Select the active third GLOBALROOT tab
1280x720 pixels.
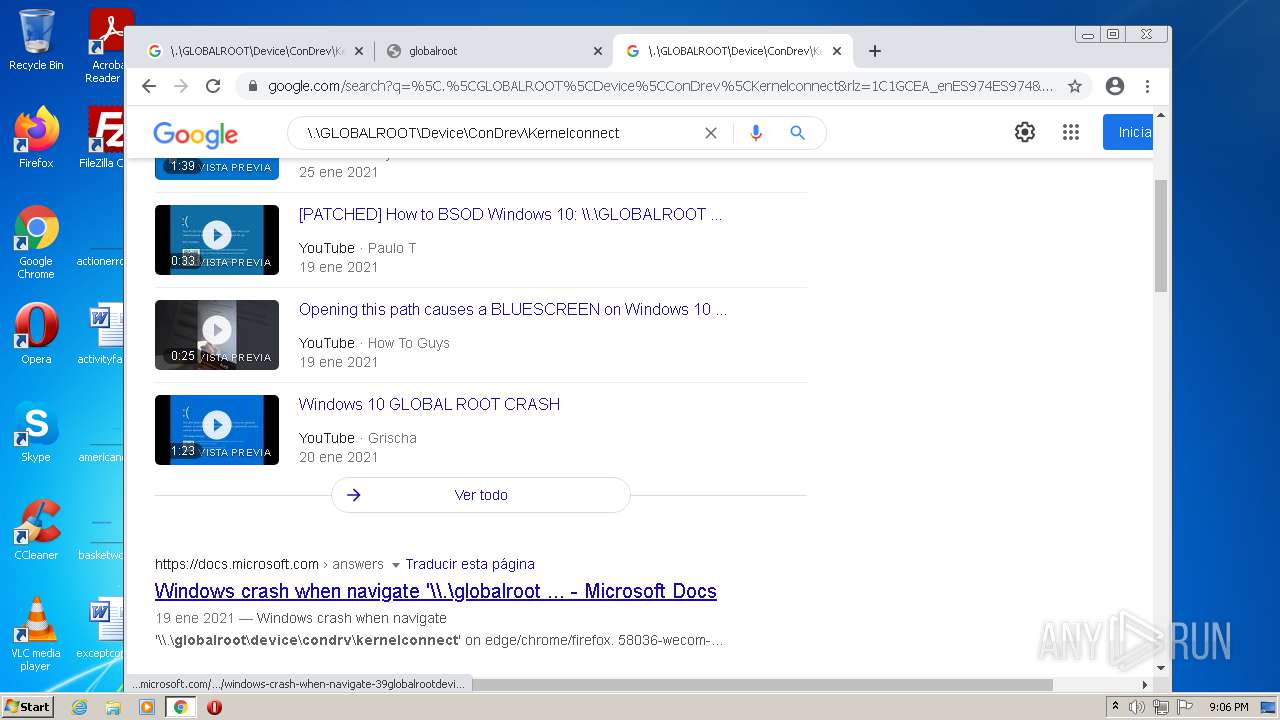tap(733, 51)
